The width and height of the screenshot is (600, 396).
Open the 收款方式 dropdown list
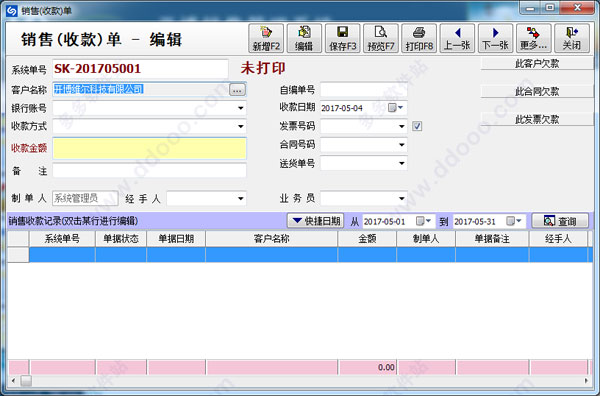[240, 126]
